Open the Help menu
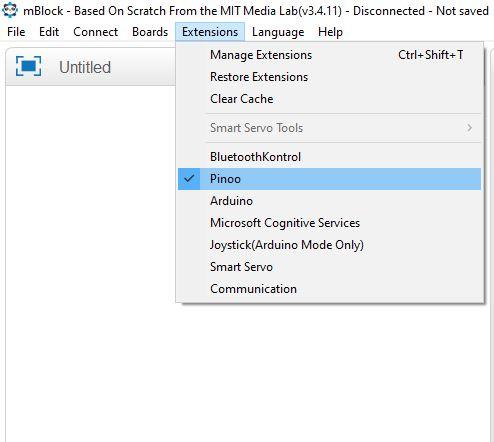The width and height of the screenshot is (494, 442). pyautogui.click(x=330, y=32)
